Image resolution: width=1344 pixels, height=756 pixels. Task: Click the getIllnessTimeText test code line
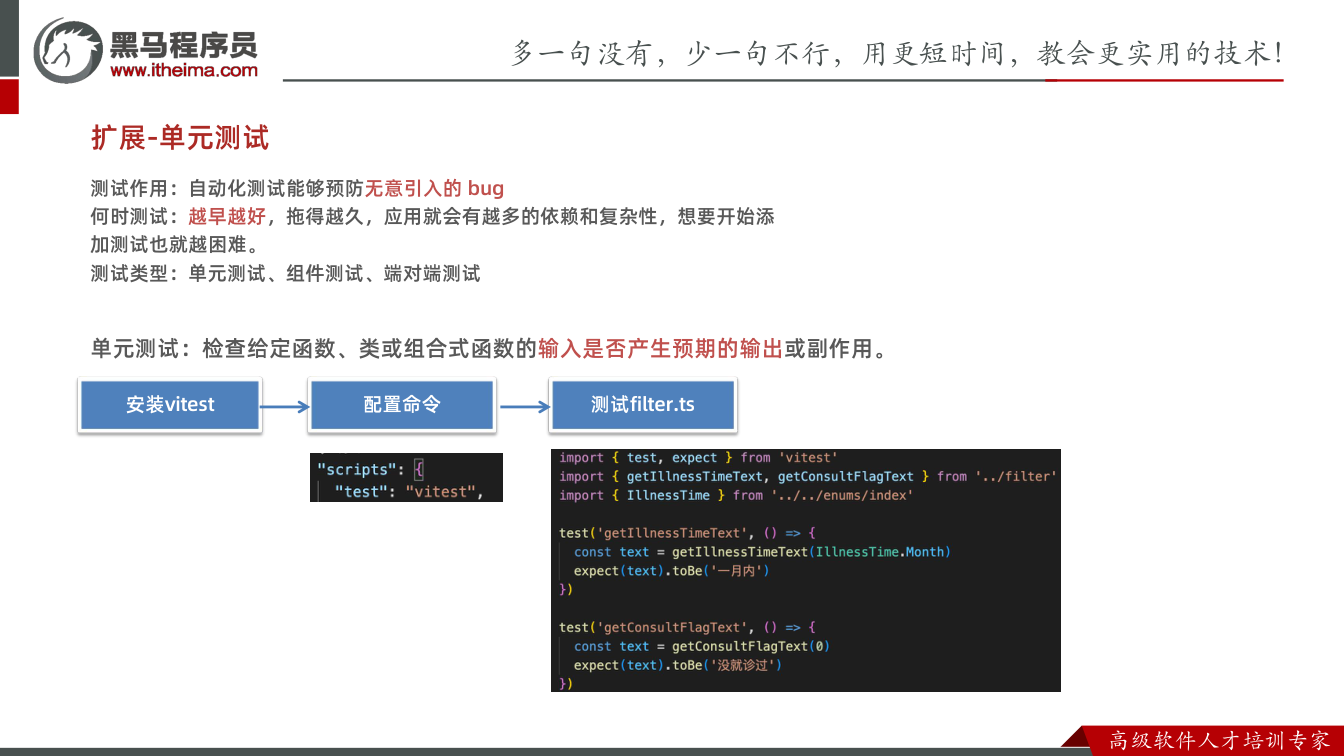click(688, 533)
